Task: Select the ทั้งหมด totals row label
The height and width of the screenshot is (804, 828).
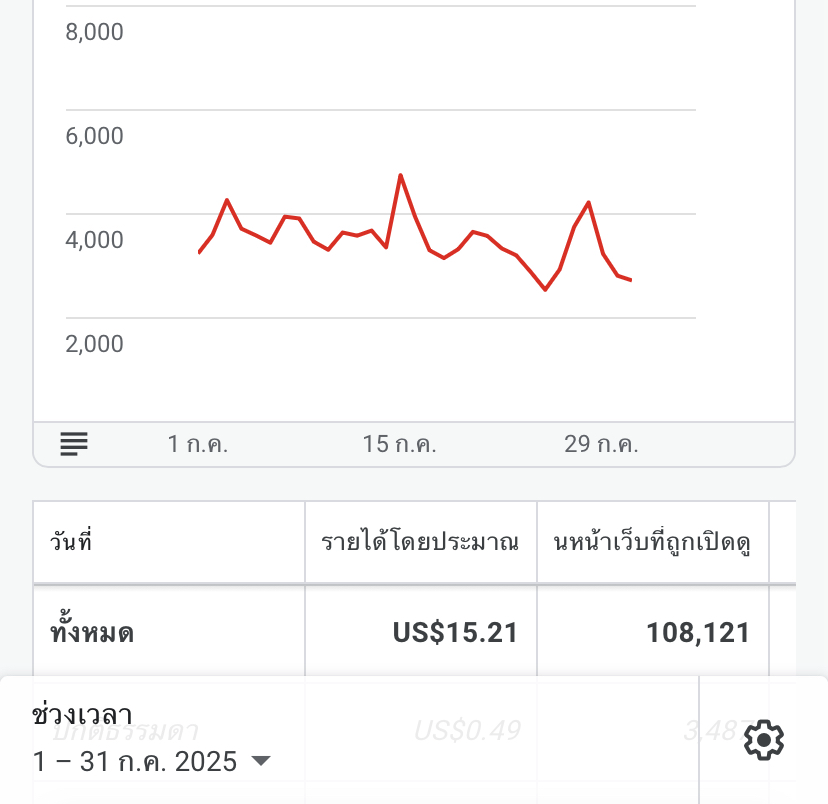Action: pyautogui.click(x=92, y=632)
